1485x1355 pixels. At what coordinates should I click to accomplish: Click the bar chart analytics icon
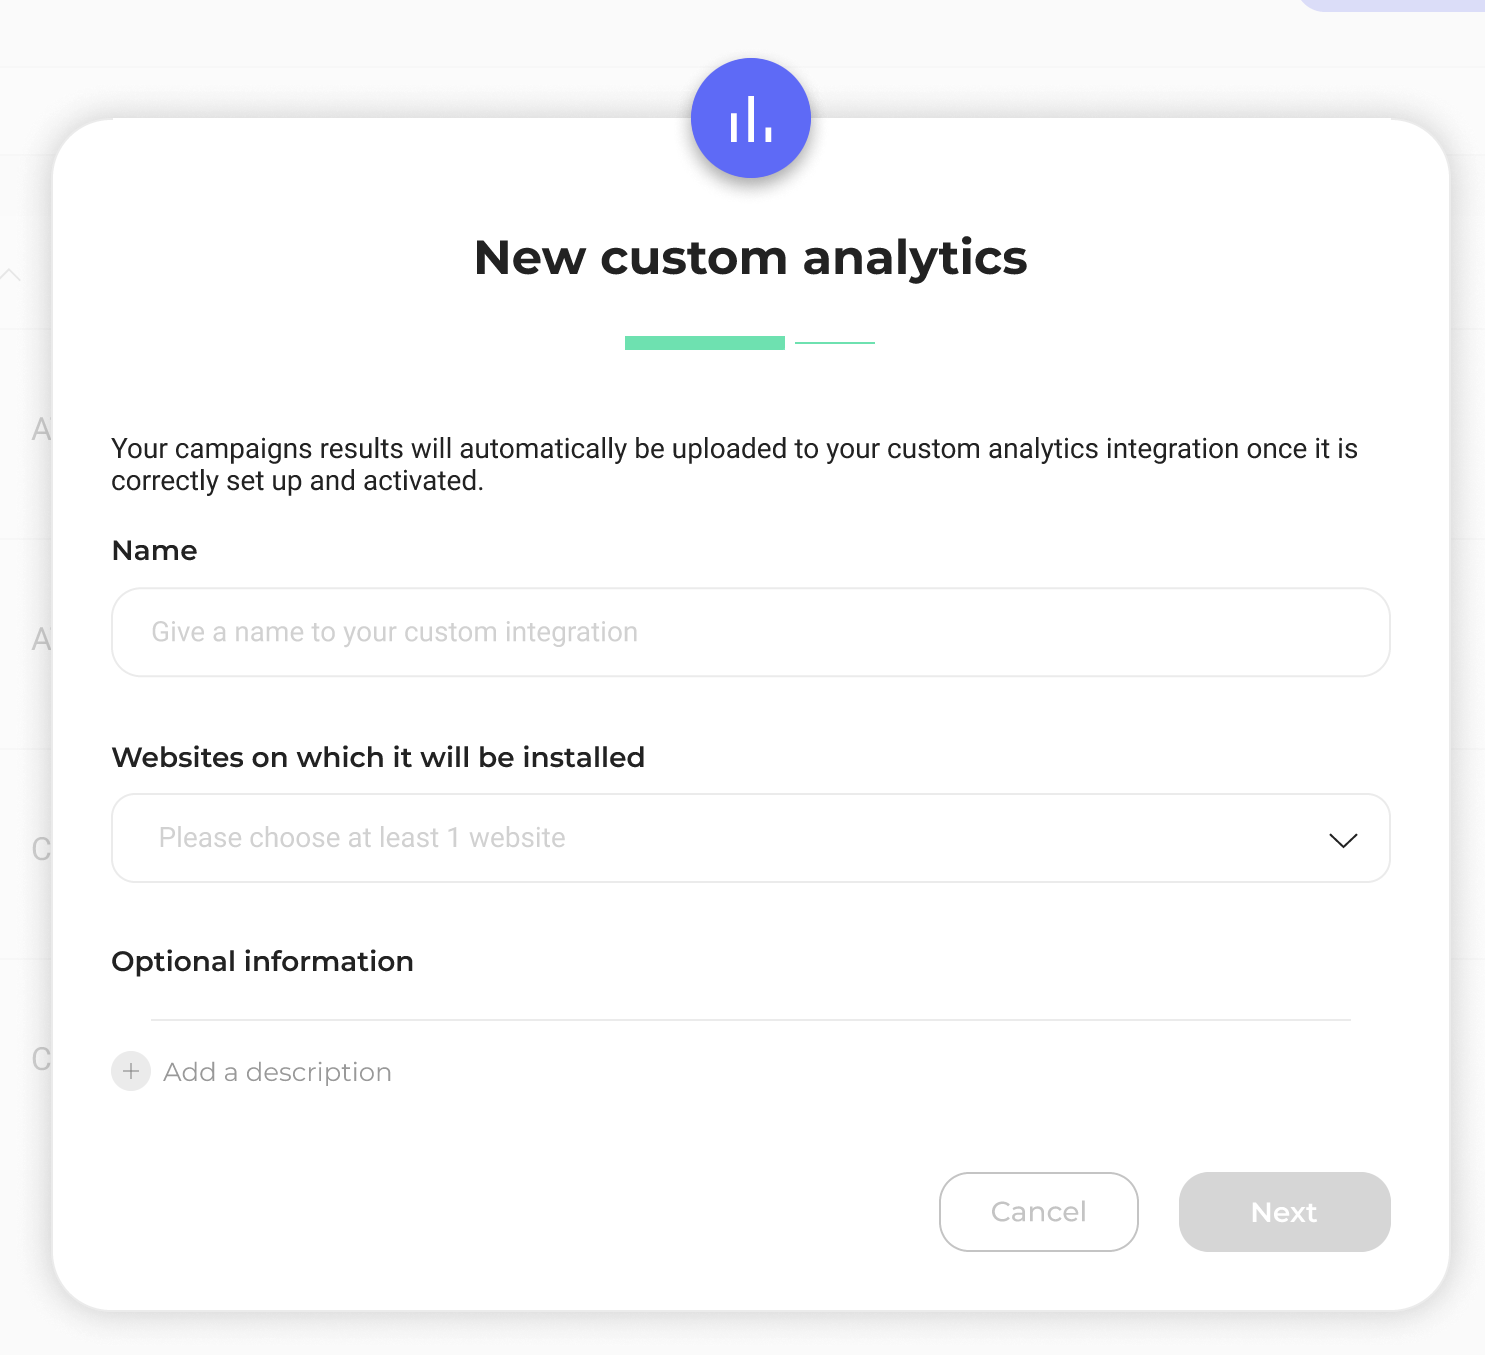750,118
